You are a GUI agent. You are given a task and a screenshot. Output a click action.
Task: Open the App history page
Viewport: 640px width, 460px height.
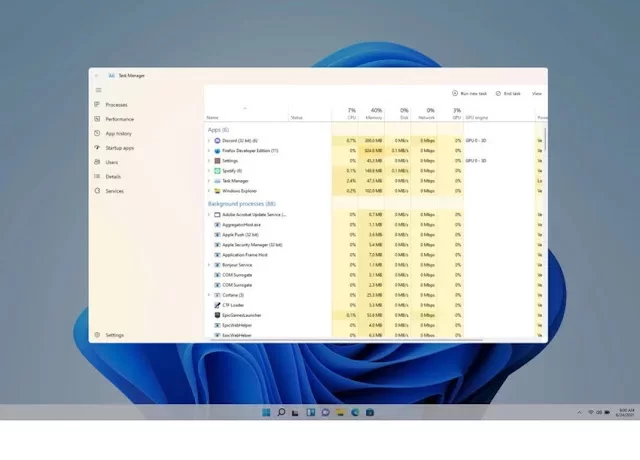118,133
